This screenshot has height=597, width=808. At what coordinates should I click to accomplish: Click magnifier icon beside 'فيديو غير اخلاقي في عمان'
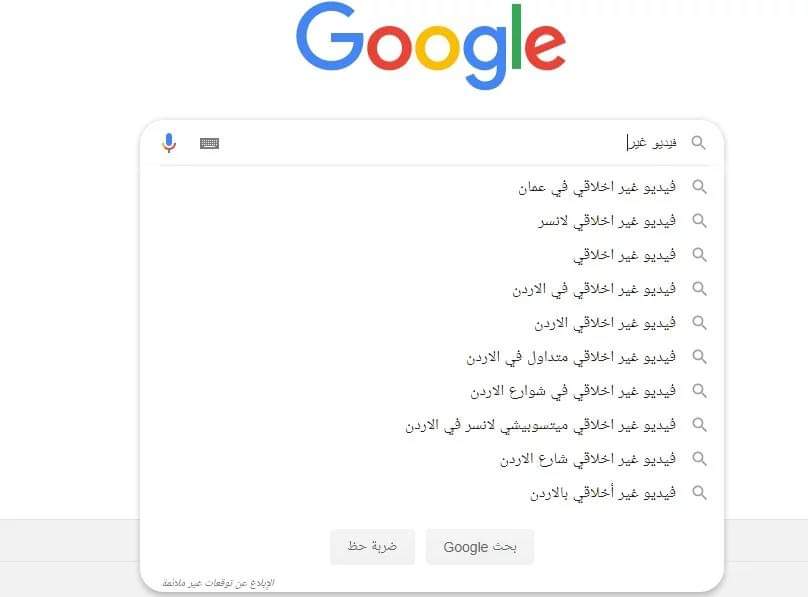click(x=699, y=187)
